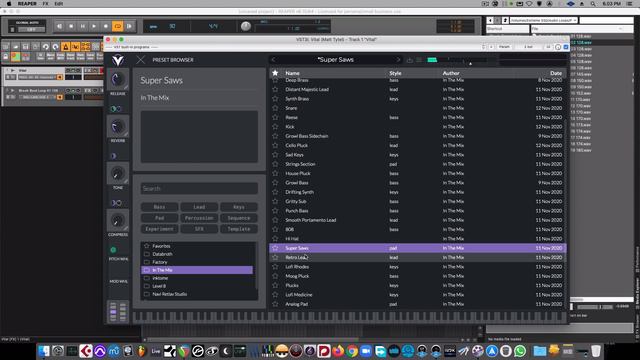Select the House Pluck preset
640x360 pixels.
click(418, 173)
